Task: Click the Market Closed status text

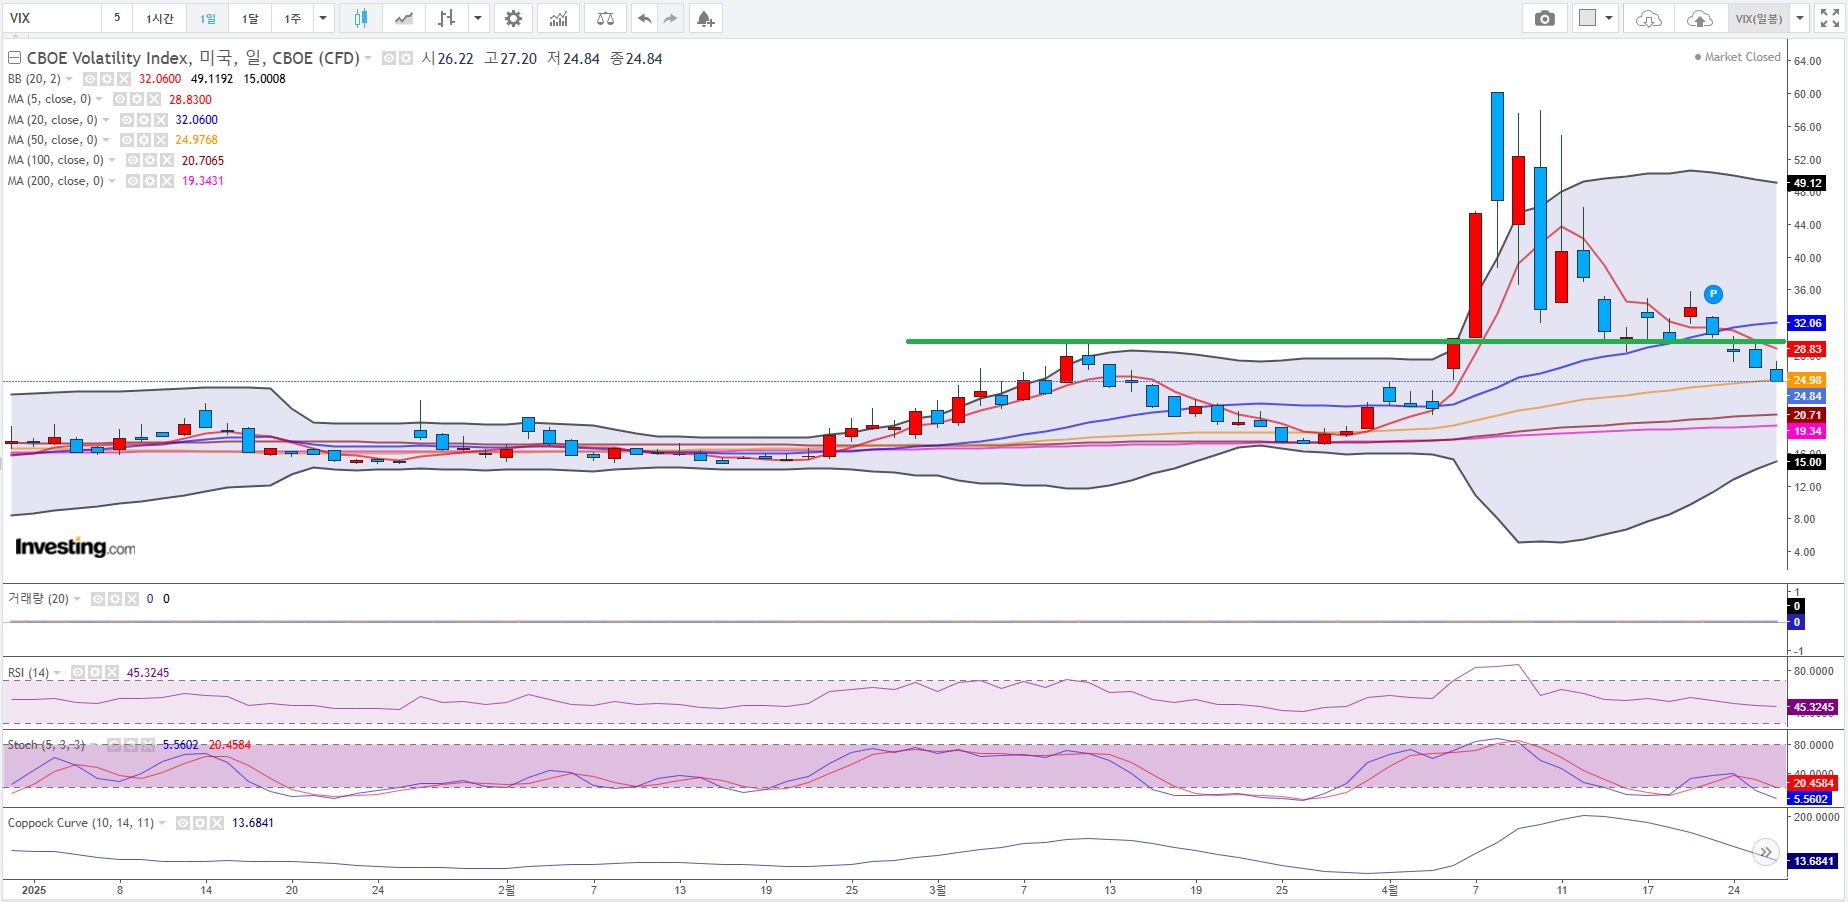Action: coord(1742,57)
